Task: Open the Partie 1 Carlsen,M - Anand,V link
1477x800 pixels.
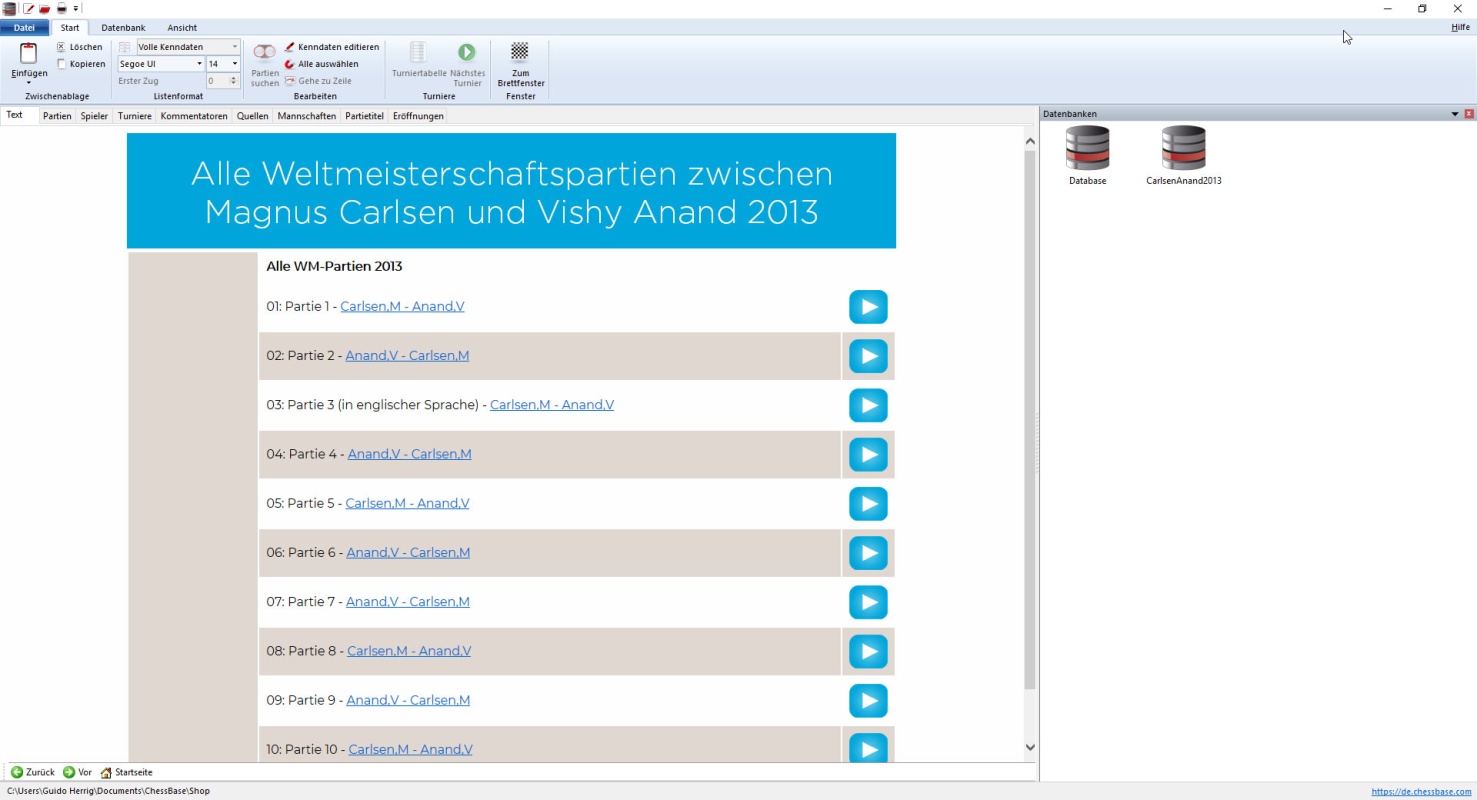Action: tap(402, 306)
